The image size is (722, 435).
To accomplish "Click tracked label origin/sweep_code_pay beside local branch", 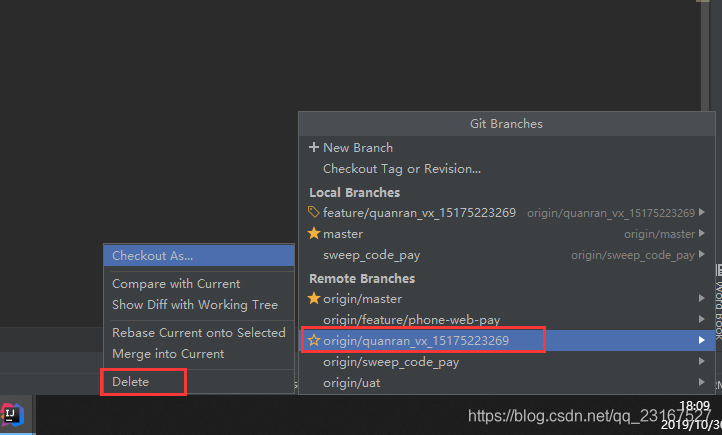I will pos(633,255).
